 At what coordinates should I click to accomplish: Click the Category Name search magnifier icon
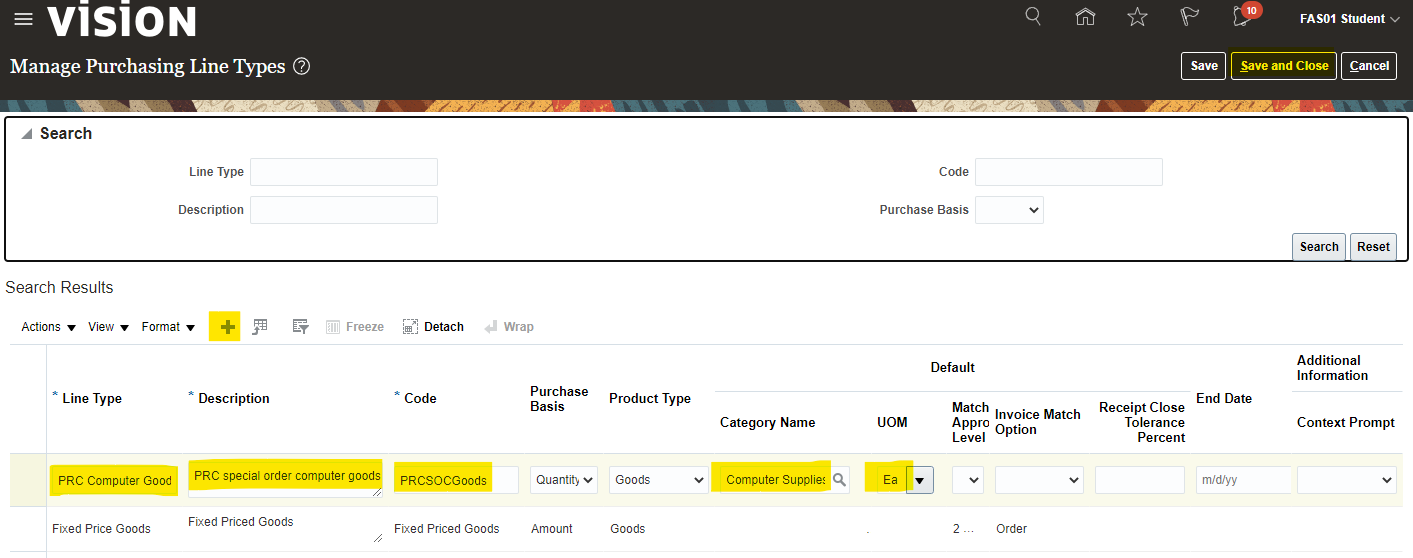840,480
